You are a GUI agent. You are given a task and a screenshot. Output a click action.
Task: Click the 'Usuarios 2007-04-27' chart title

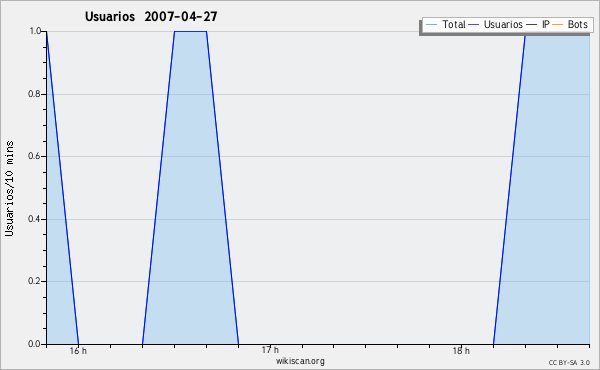click(151, 16)
